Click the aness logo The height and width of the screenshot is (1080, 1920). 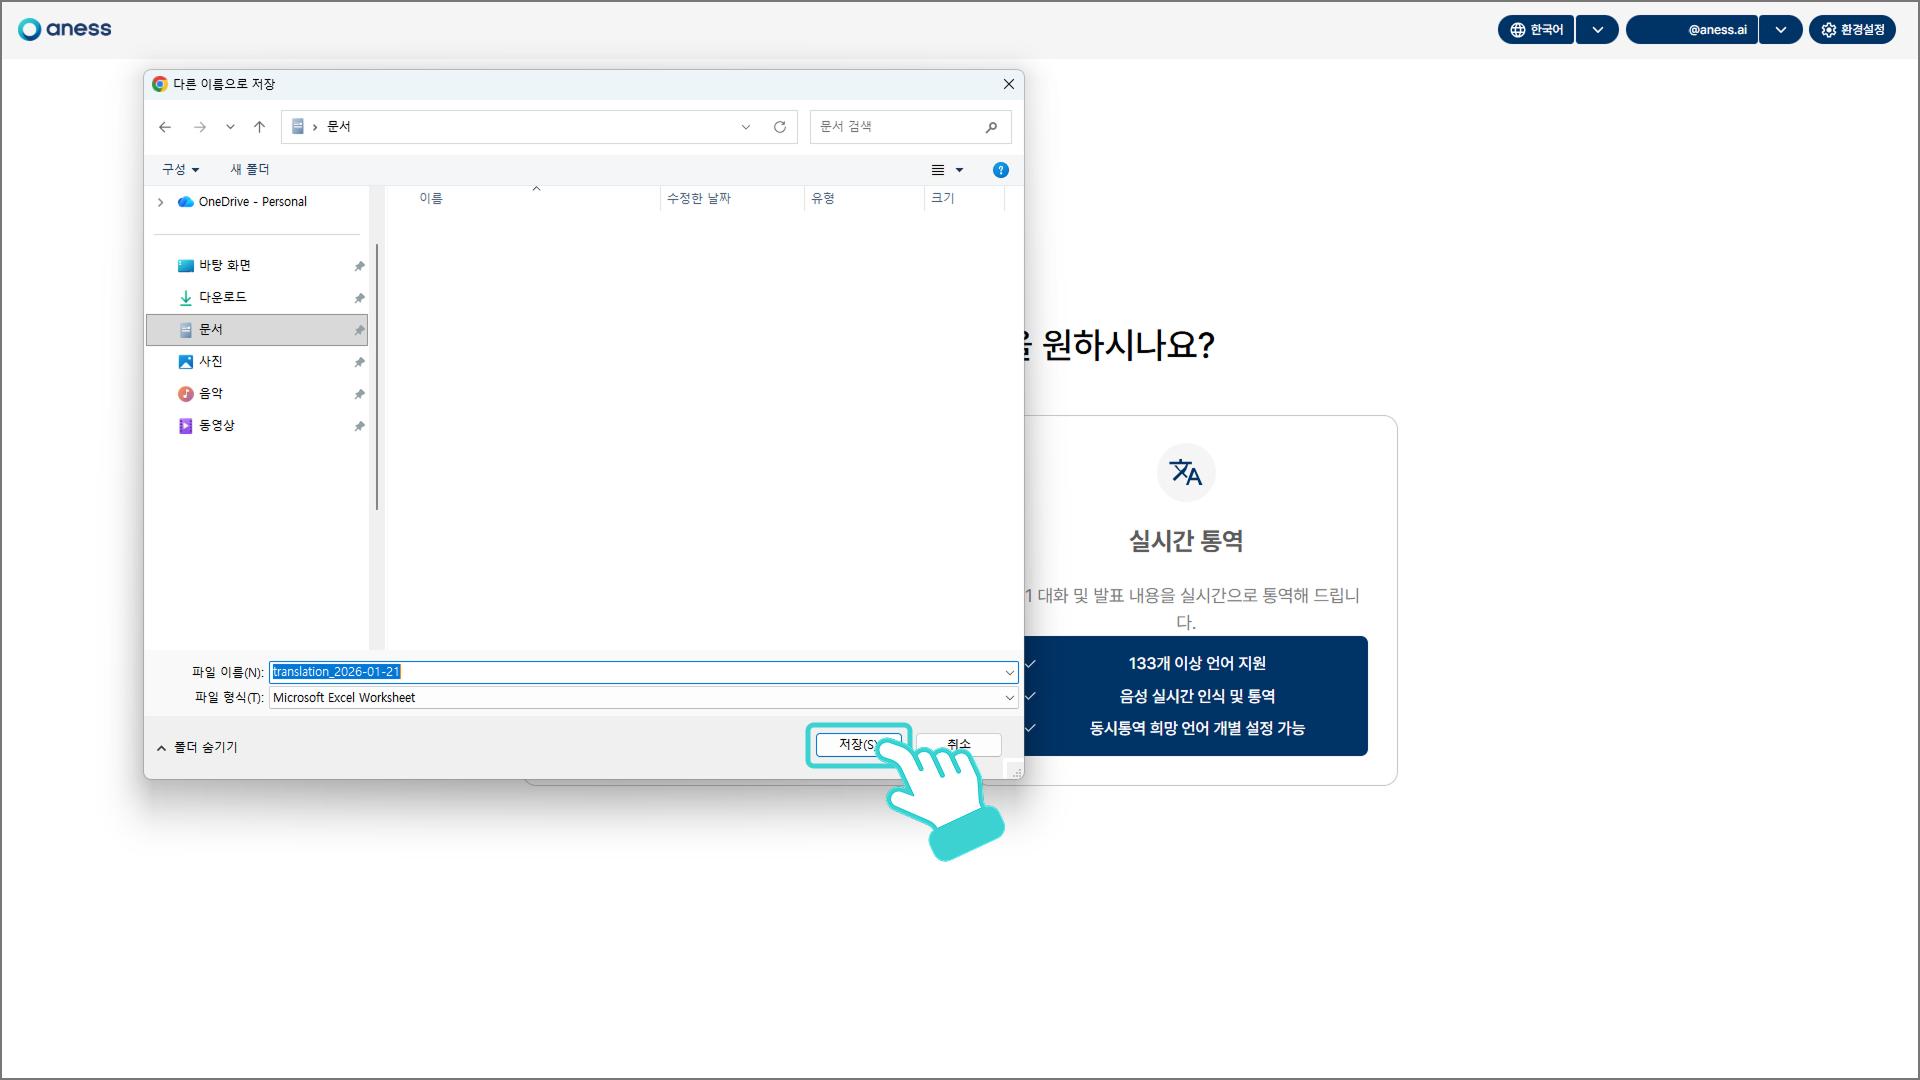point(65,29)
